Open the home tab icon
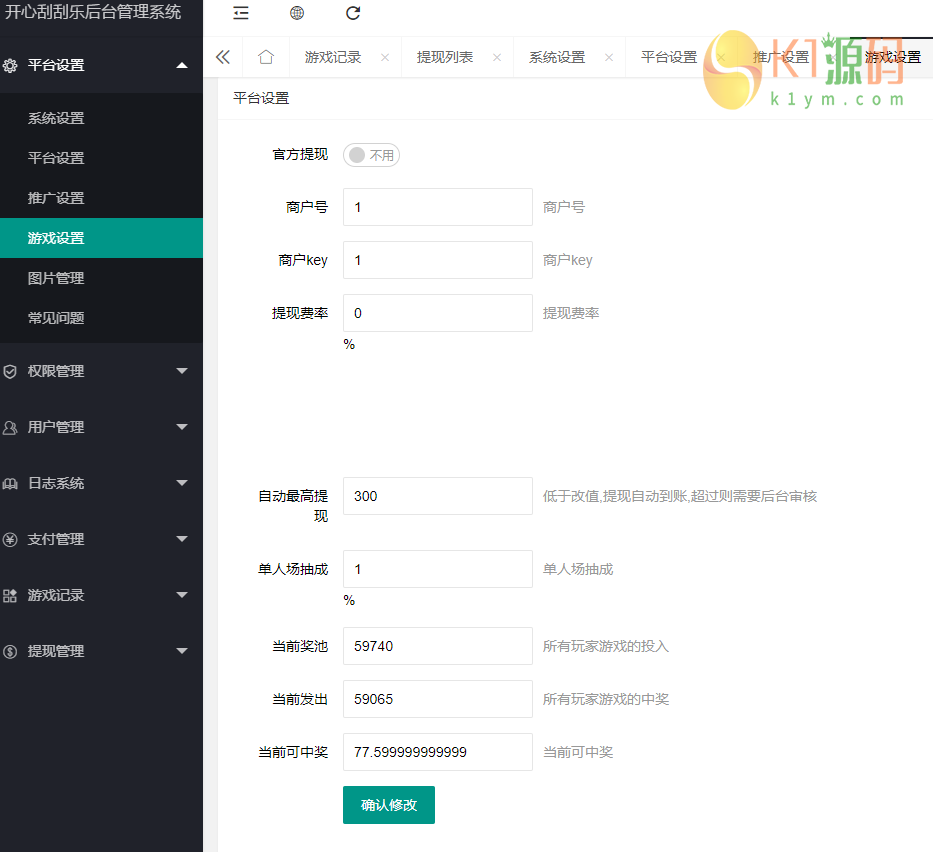 265,57
